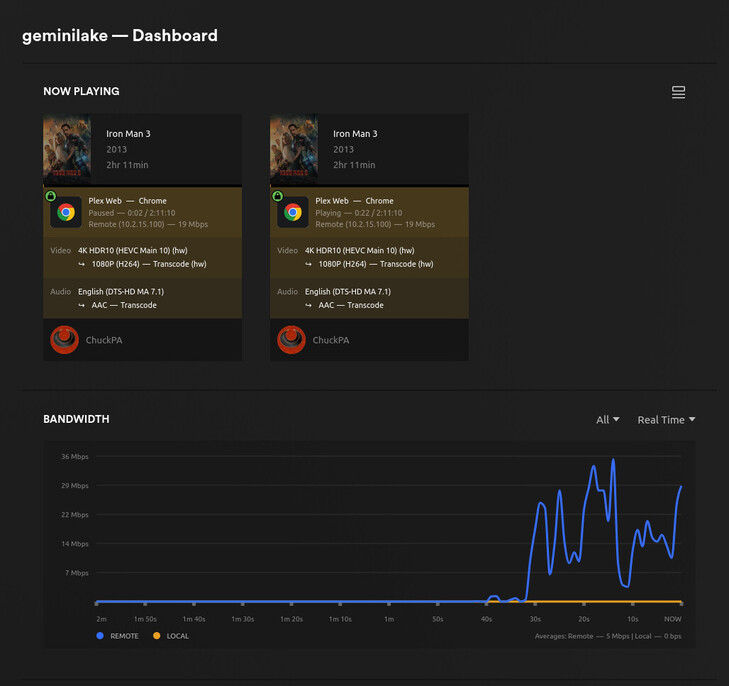Screen dimensions: 729x686
Task: Click Chrome icon on the Playing session
Action: [x=293, y=212]
